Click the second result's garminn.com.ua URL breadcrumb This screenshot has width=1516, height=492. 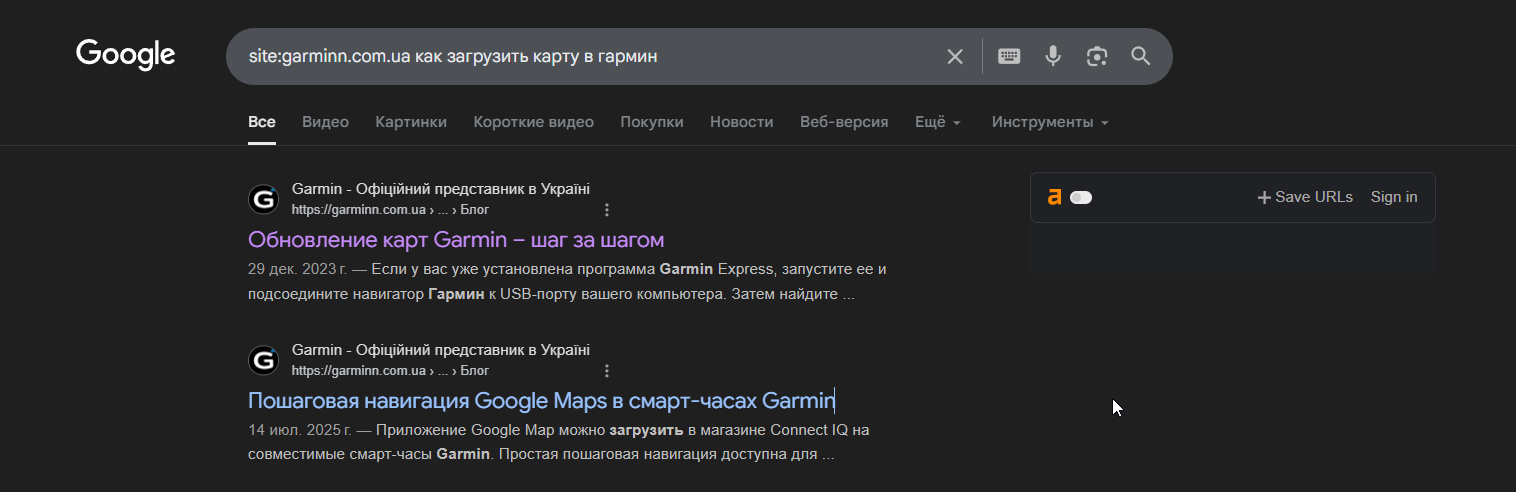pyautogui.click(x=390, y=371)
